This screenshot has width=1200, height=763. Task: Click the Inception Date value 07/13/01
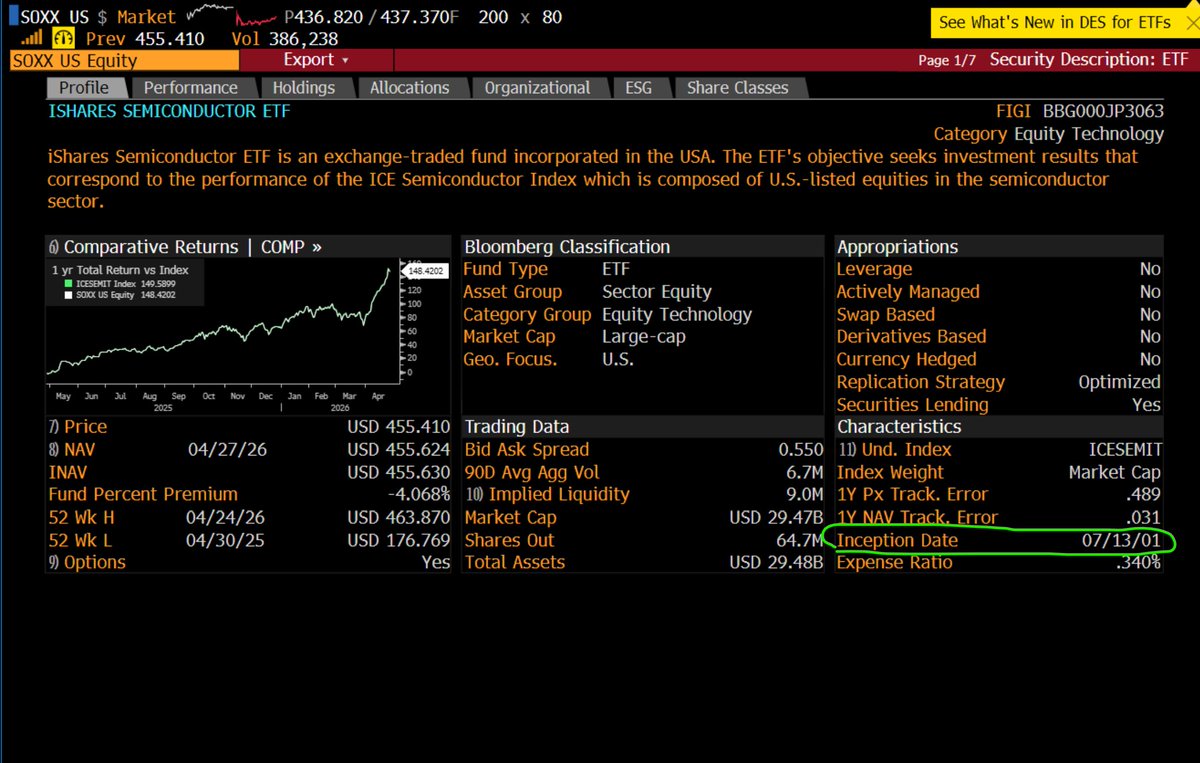[x=1120, y=541]
